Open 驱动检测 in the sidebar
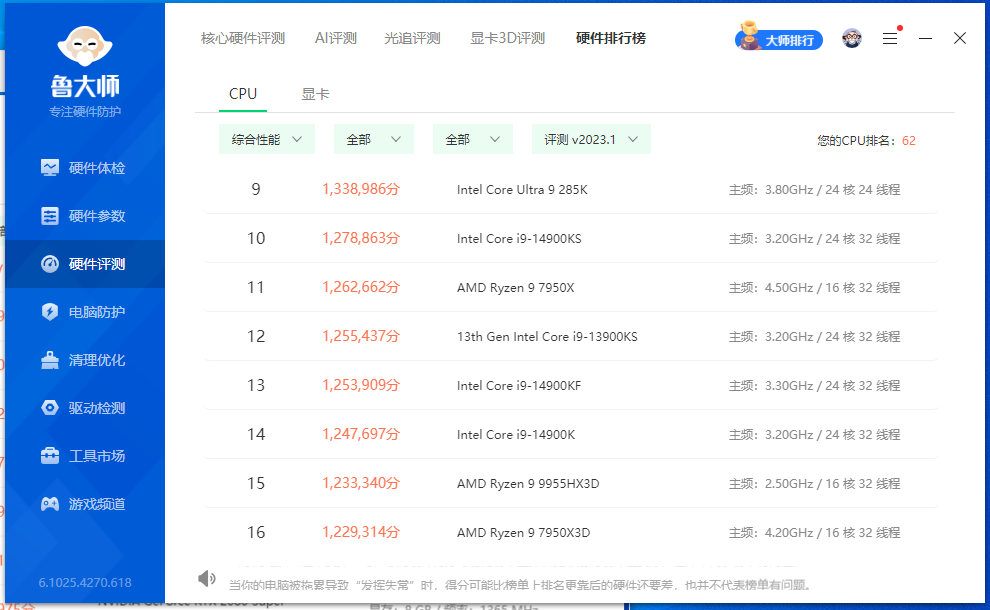 tap(85, 408)
